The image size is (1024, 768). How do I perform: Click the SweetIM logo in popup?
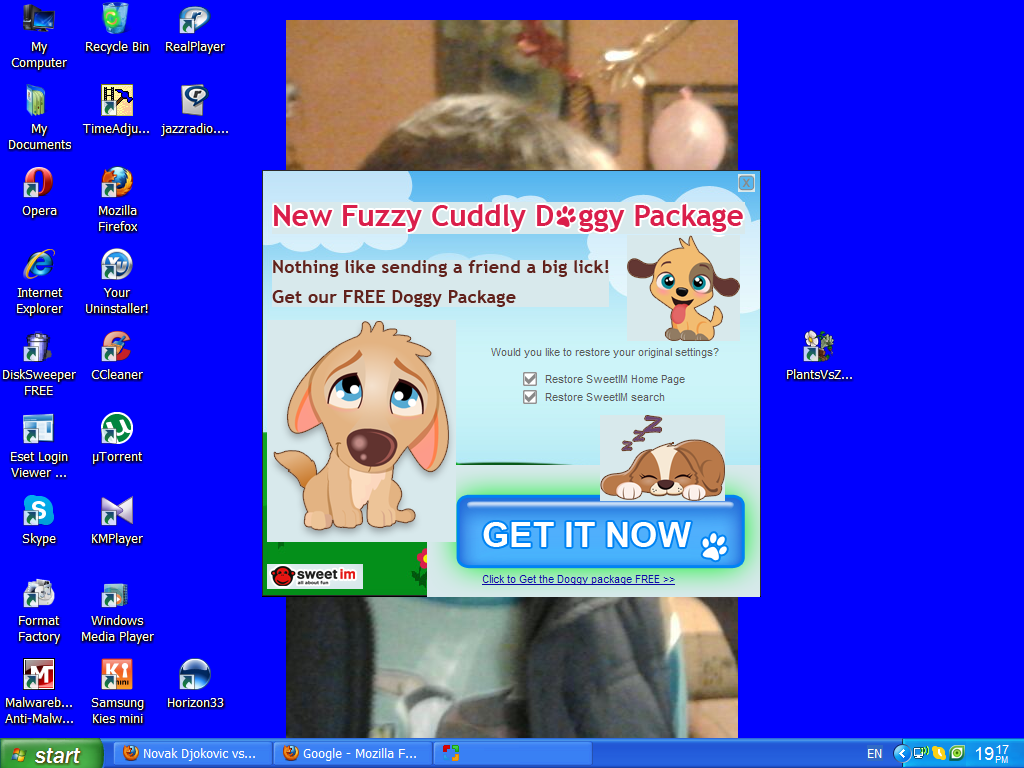click(x=315, y=576)
